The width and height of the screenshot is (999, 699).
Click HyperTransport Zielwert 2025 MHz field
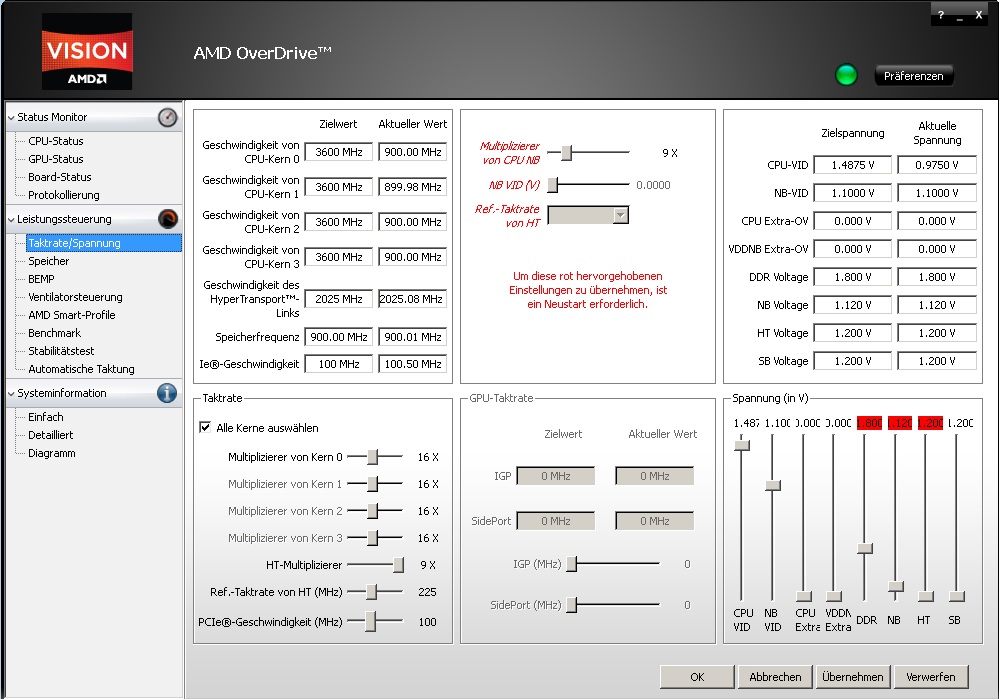pos(338,299)
